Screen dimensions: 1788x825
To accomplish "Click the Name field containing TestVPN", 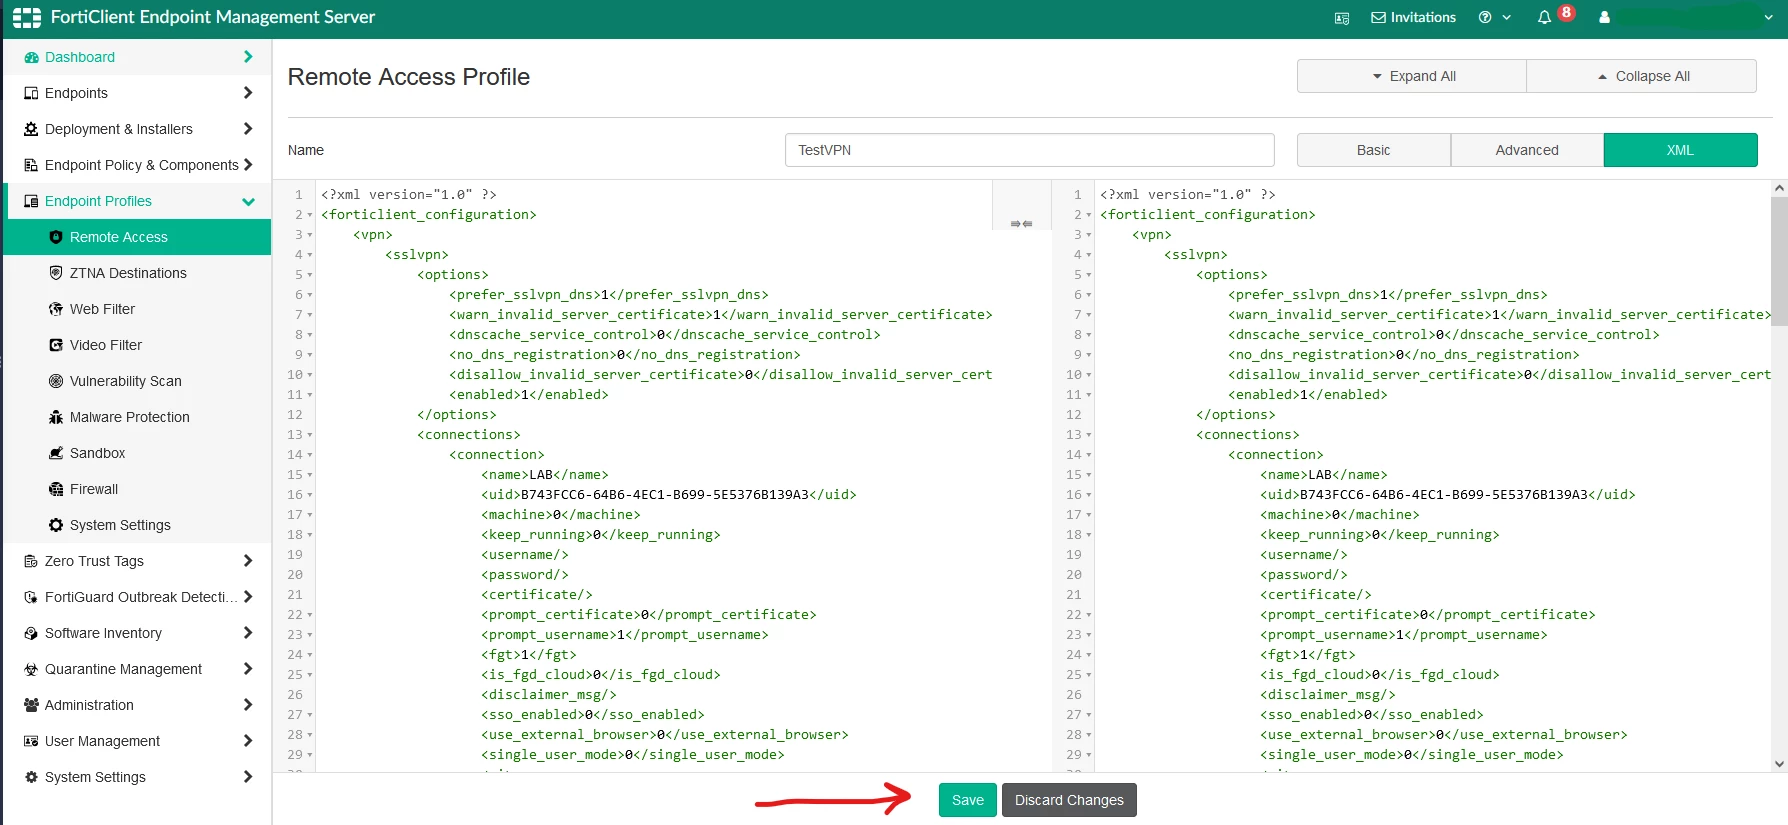I will 1030,150.
